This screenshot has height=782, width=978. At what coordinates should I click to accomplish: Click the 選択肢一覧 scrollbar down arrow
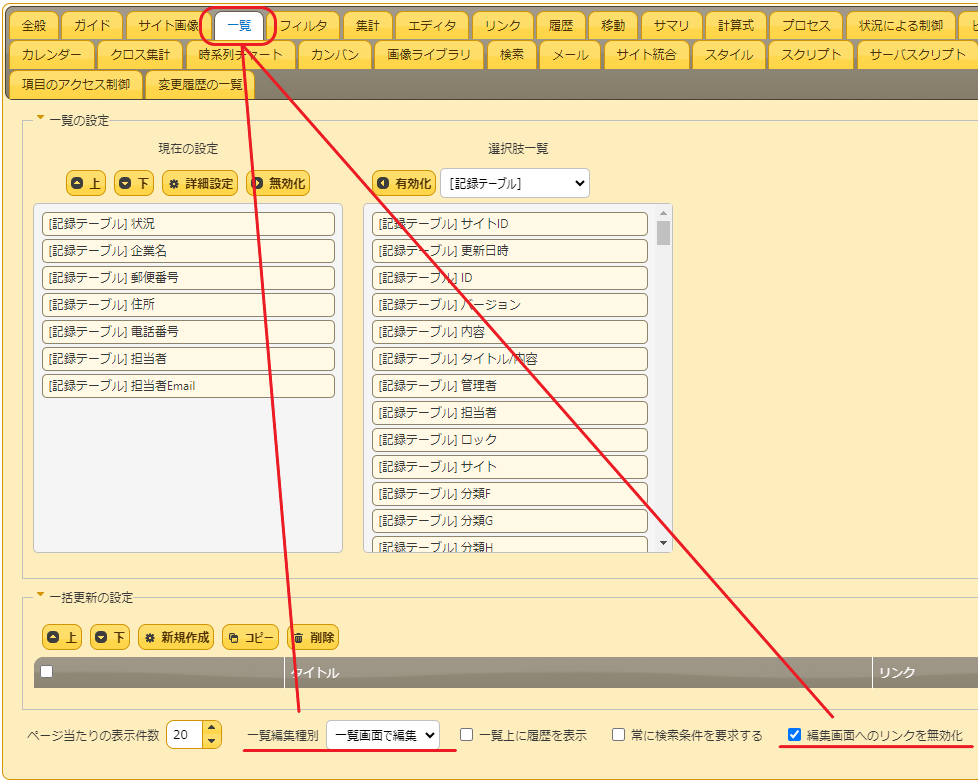[664, 544]
